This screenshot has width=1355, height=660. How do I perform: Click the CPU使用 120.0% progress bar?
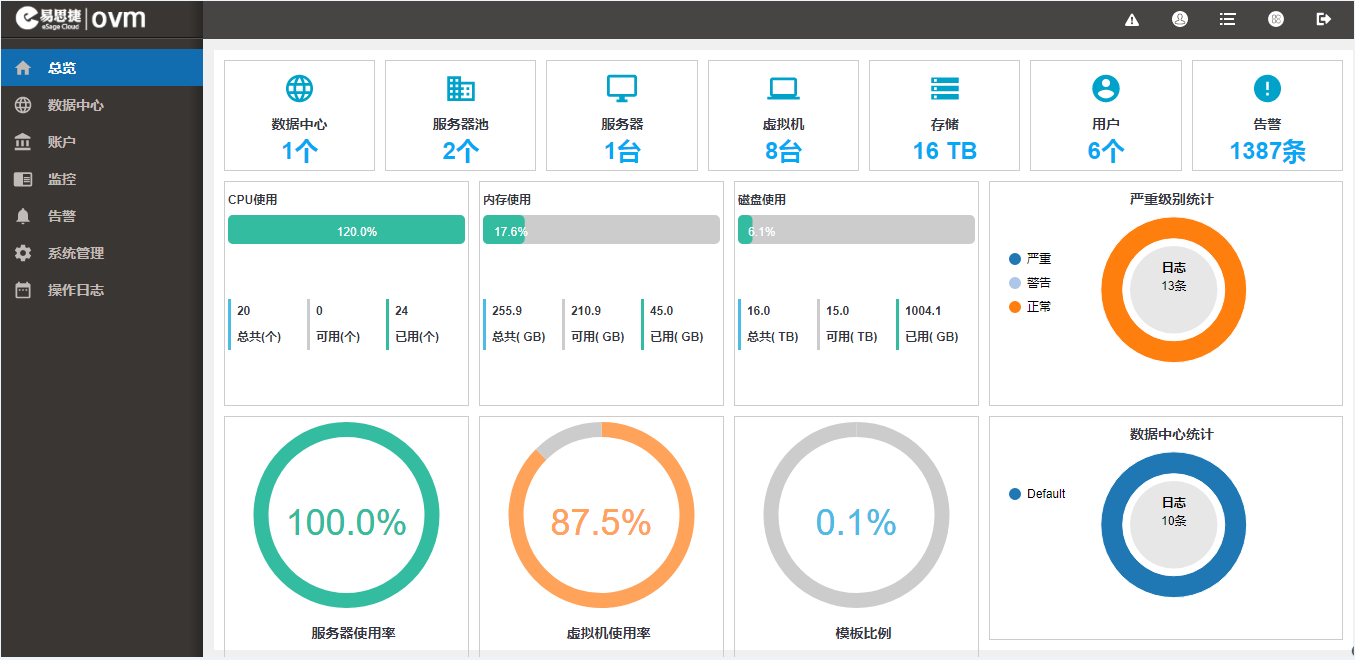tap(346, 230)
